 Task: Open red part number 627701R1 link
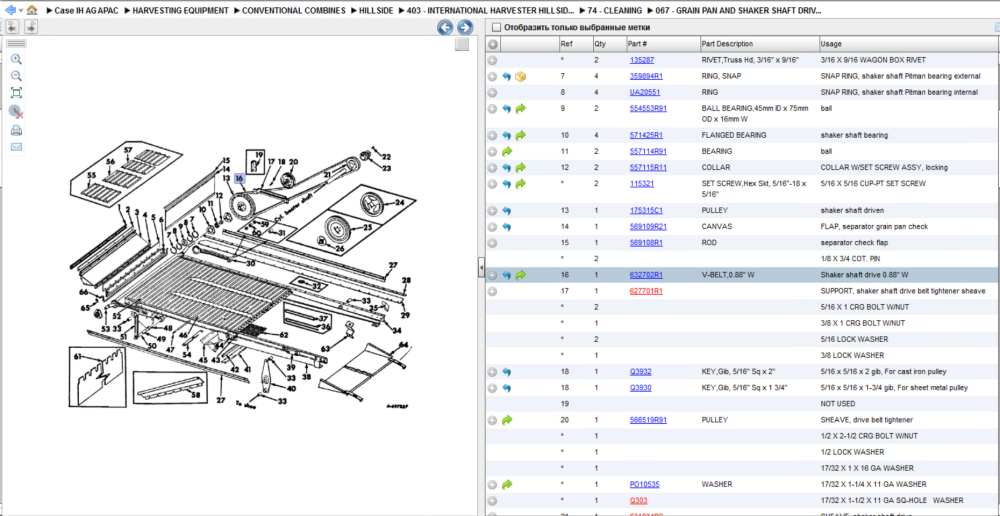(x=646, y=291)
